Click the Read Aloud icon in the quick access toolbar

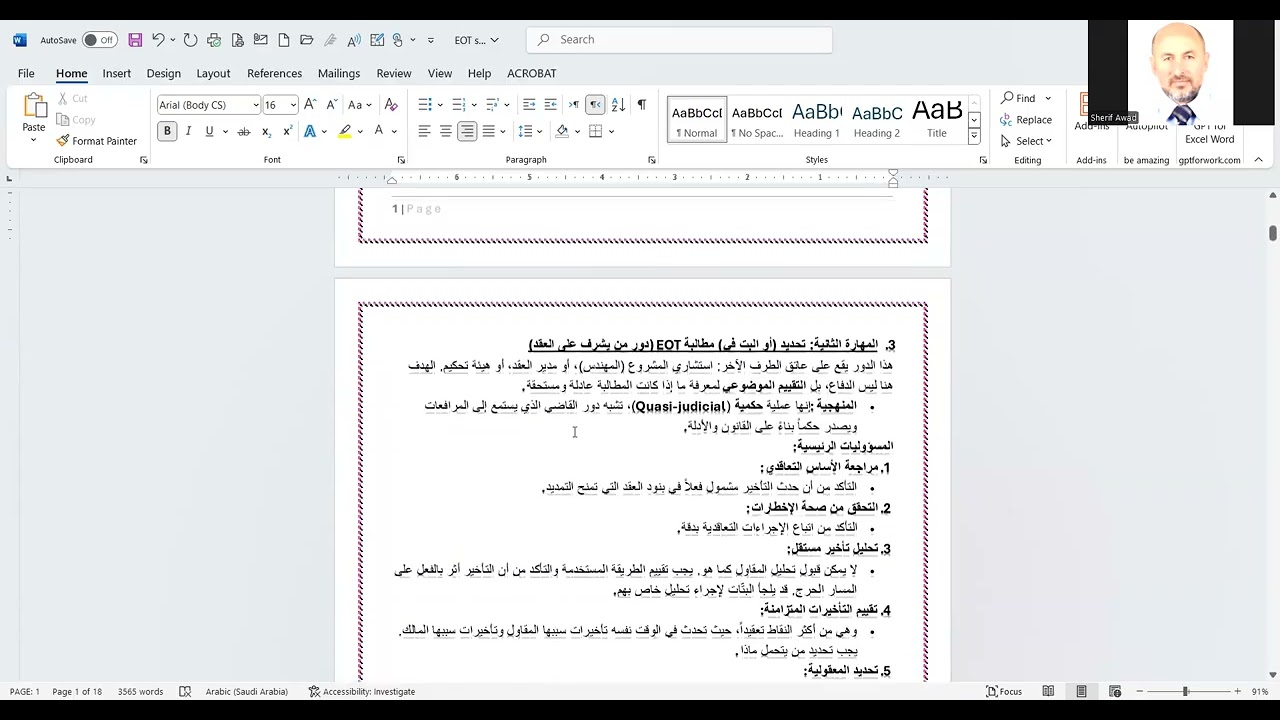(353, 40)
